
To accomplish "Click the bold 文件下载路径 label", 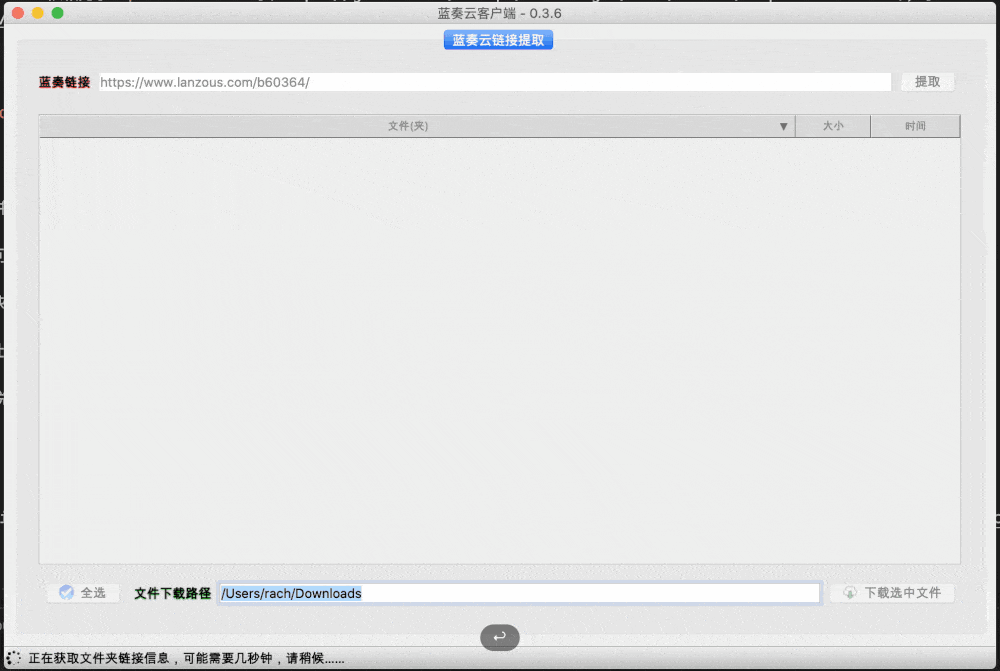I will (x=173, y=592).
